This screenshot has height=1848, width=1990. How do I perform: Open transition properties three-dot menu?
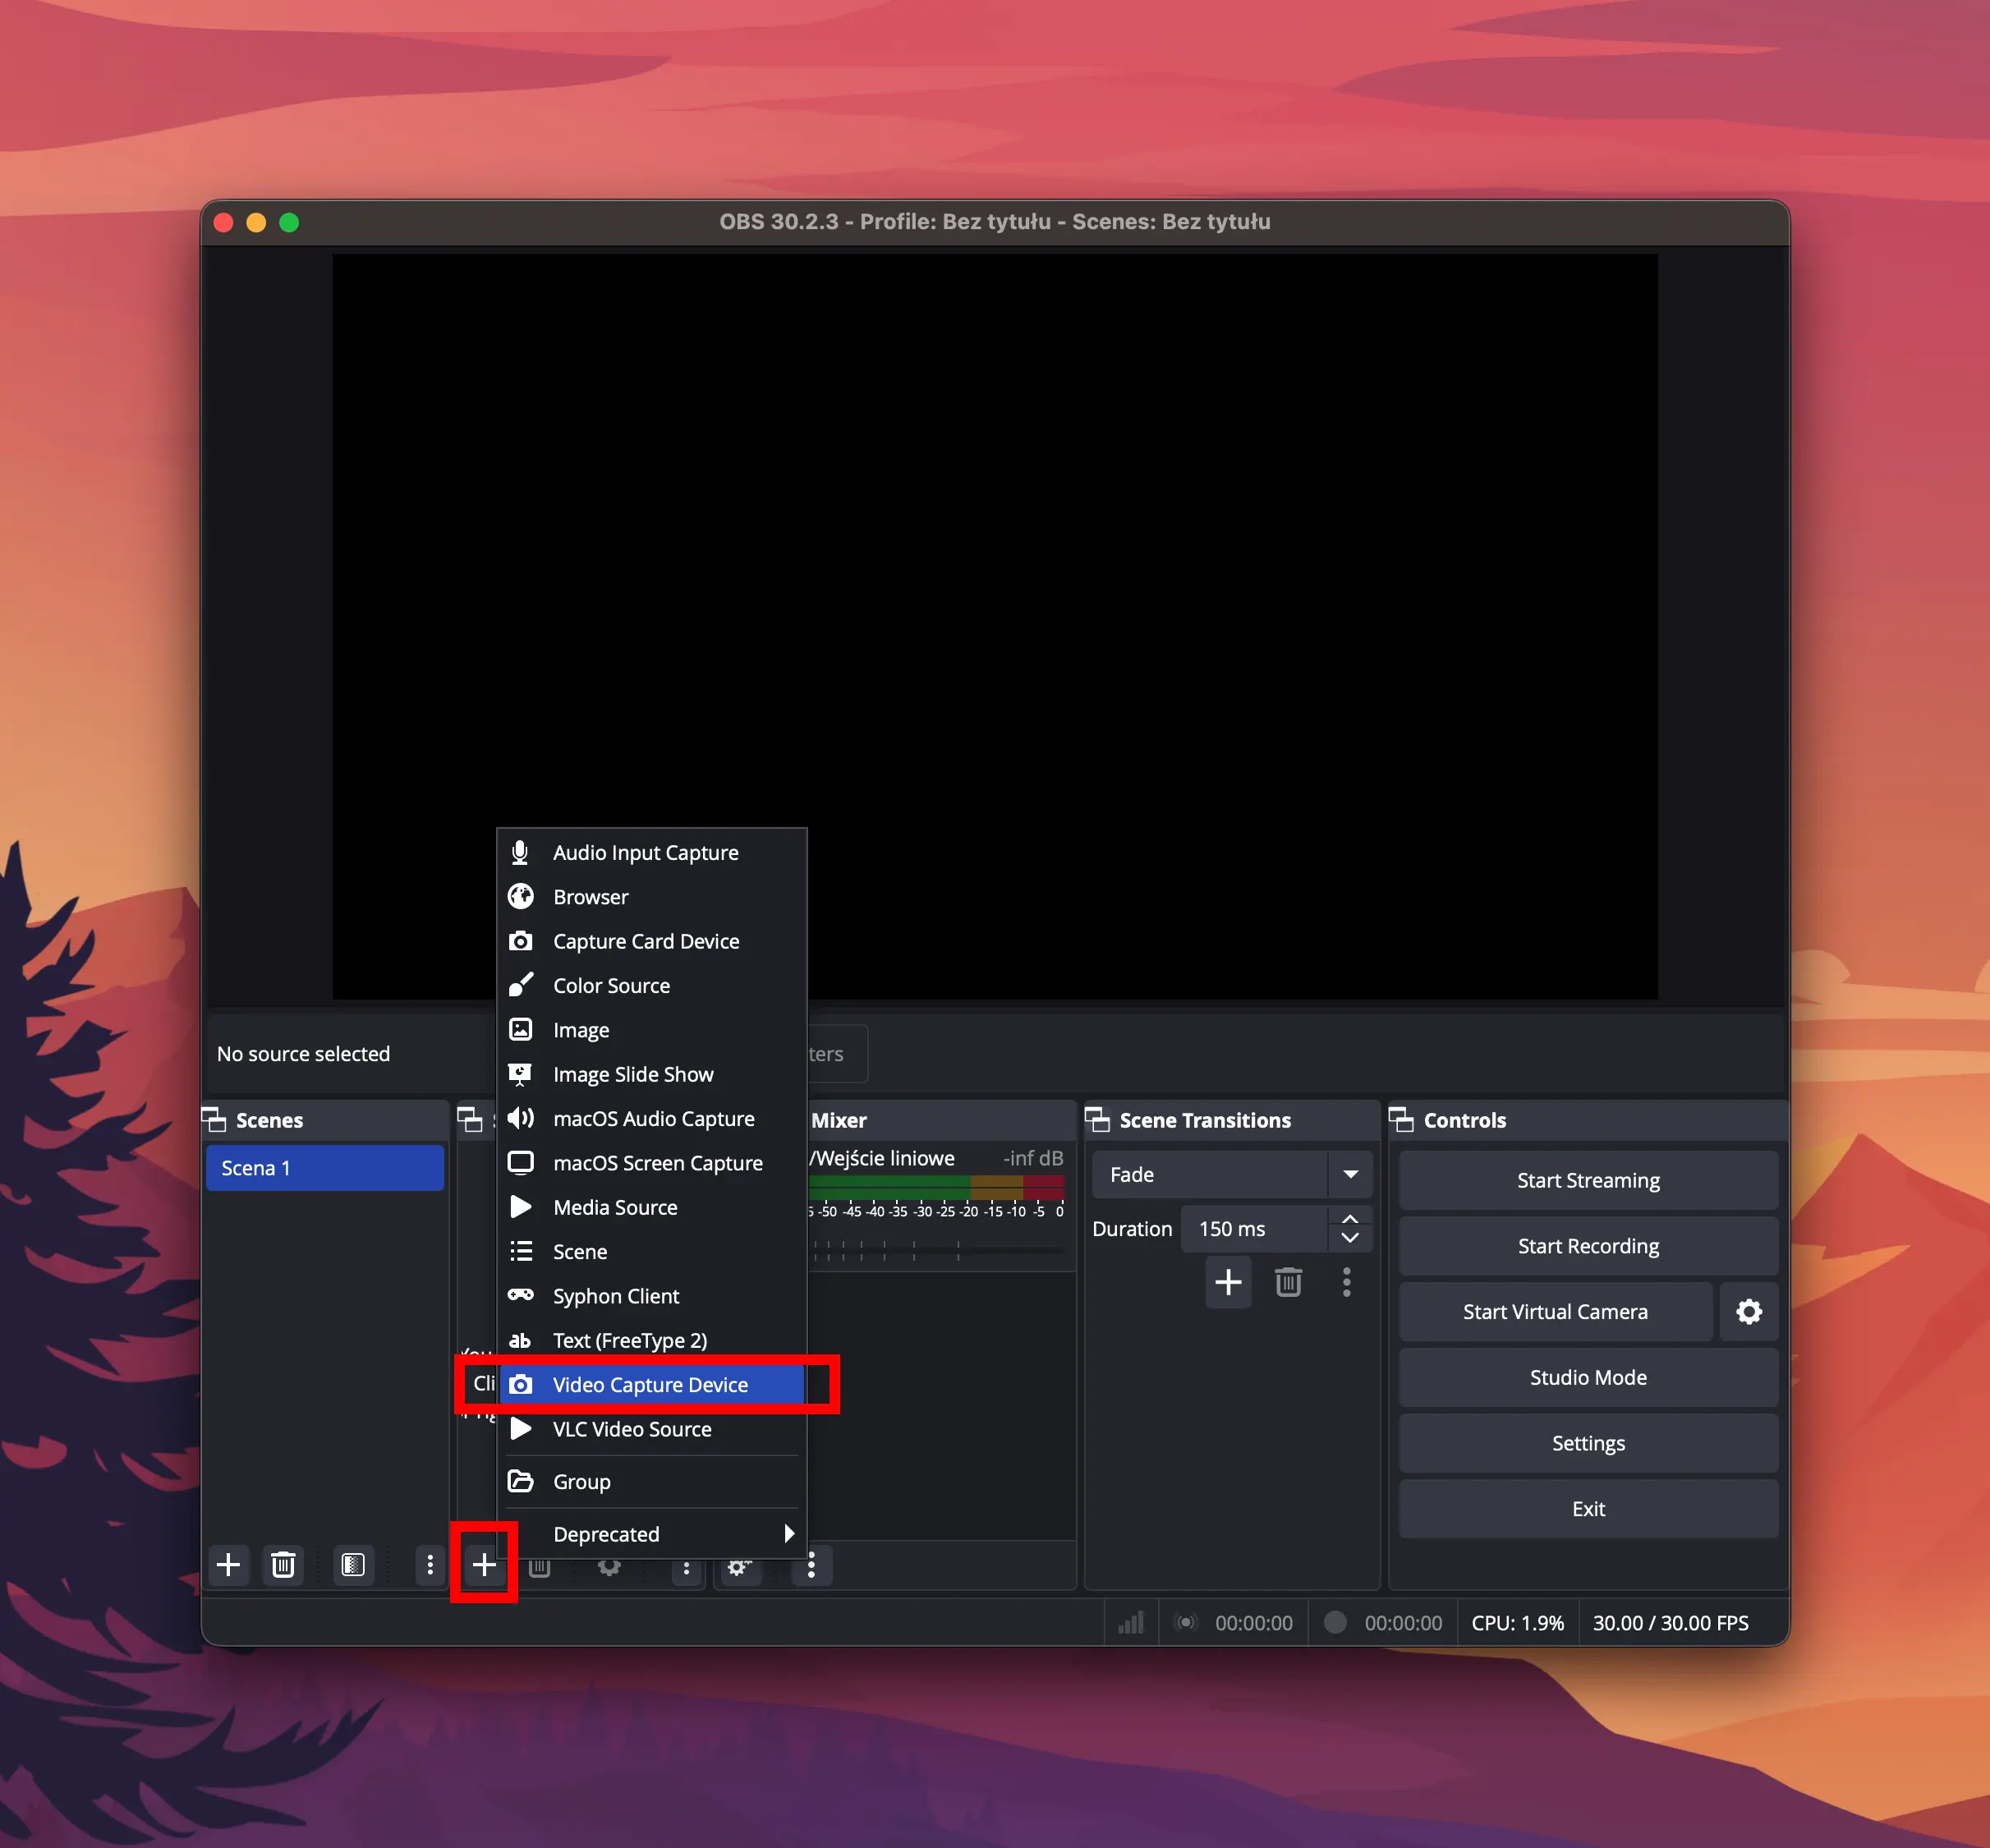click(1347, 1282)
